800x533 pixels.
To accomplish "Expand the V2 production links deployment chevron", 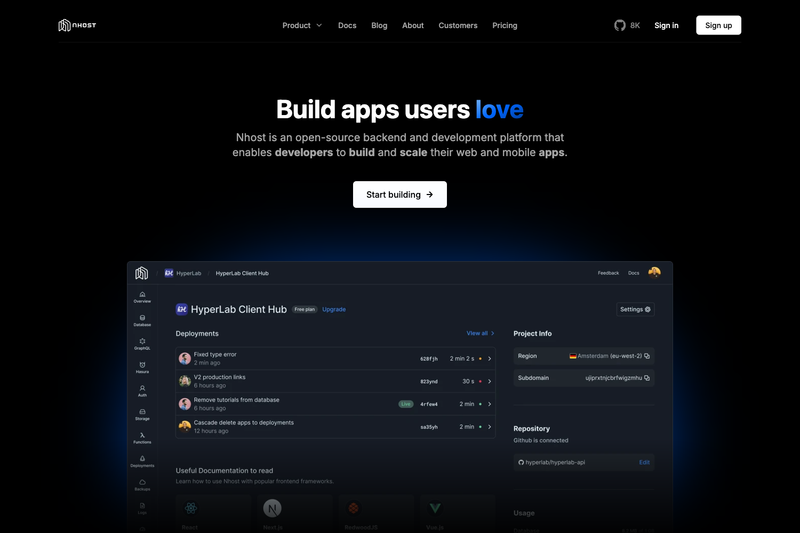I will click(489, 382).
